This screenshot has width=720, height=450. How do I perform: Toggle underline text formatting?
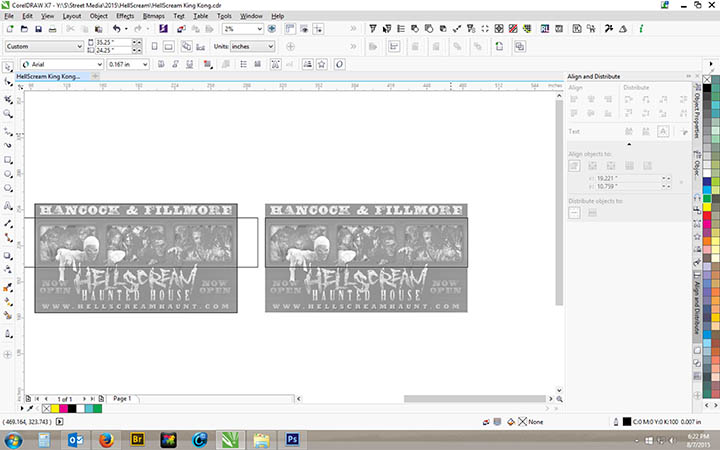(189, 64)
